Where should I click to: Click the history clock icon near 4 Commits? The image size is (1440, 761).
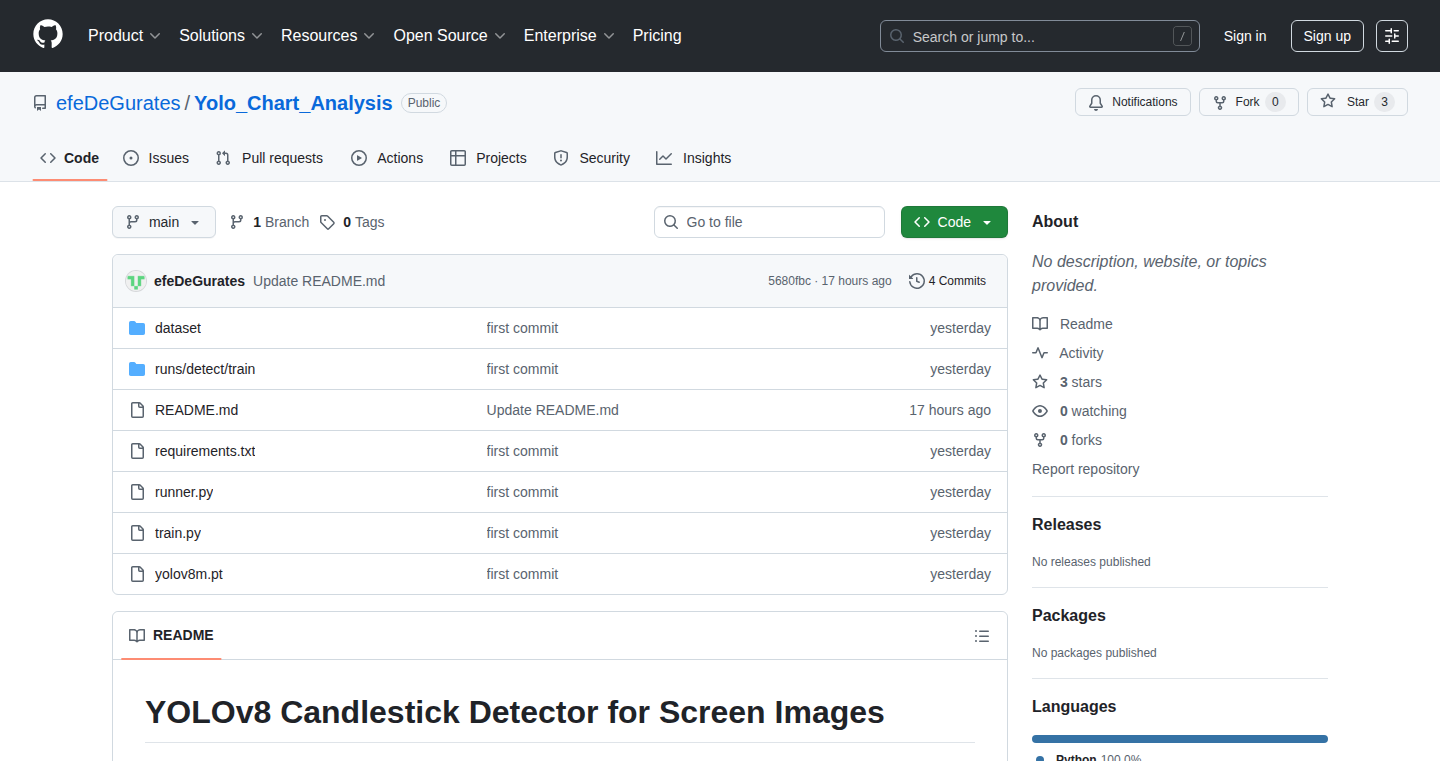pos(916,281)
